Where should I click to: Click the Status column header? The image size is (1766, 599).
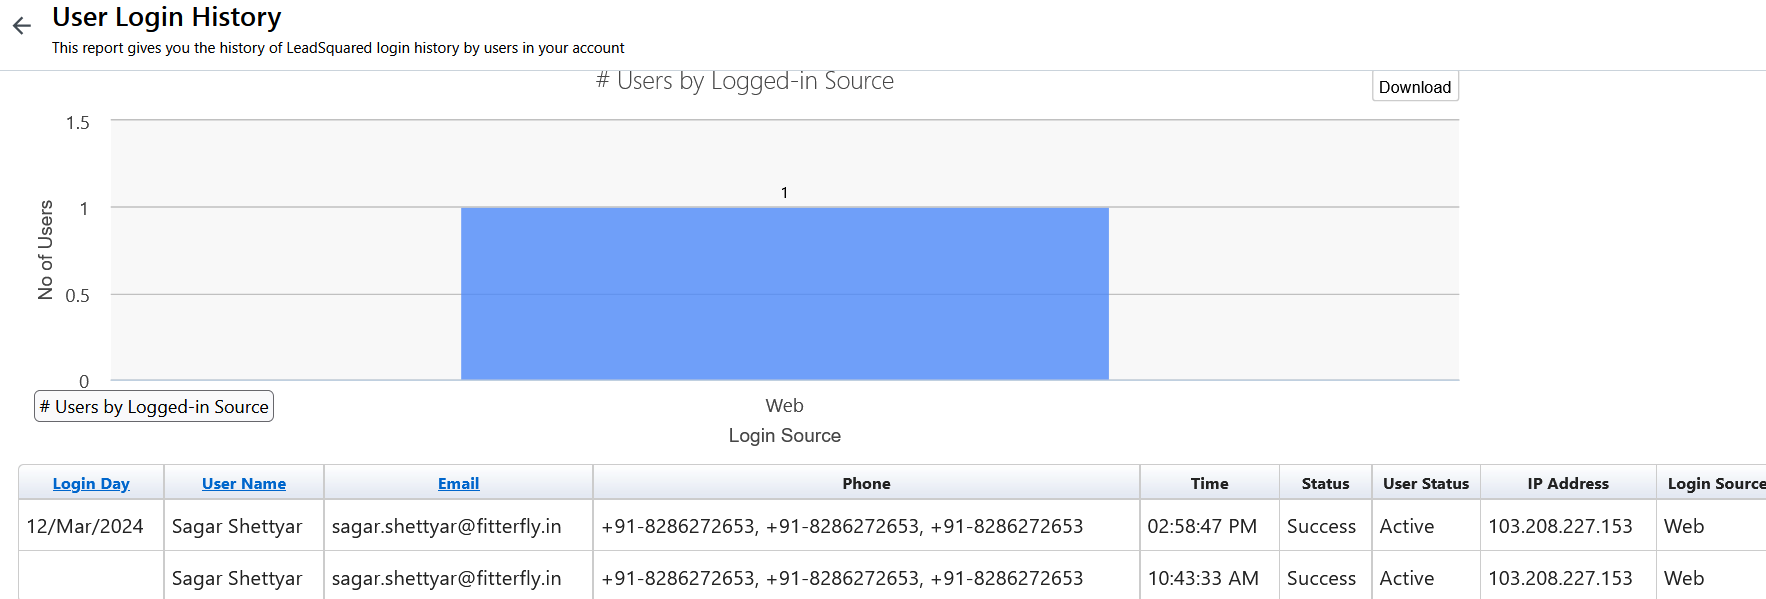pos(1325,484)
